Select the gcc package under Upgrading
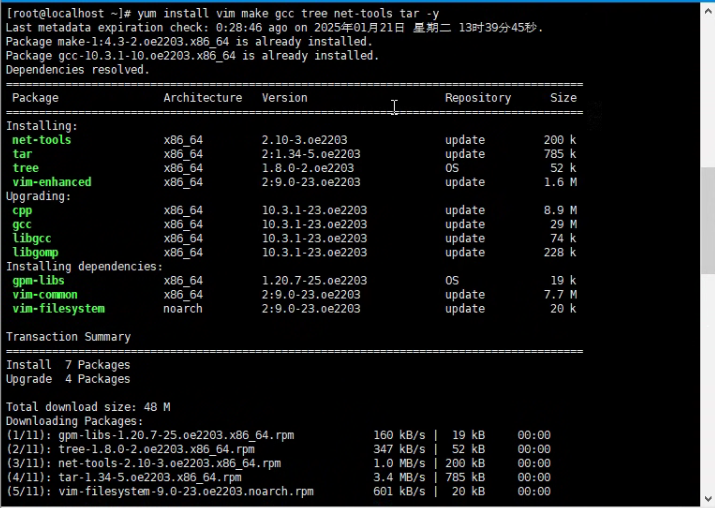 22,224
